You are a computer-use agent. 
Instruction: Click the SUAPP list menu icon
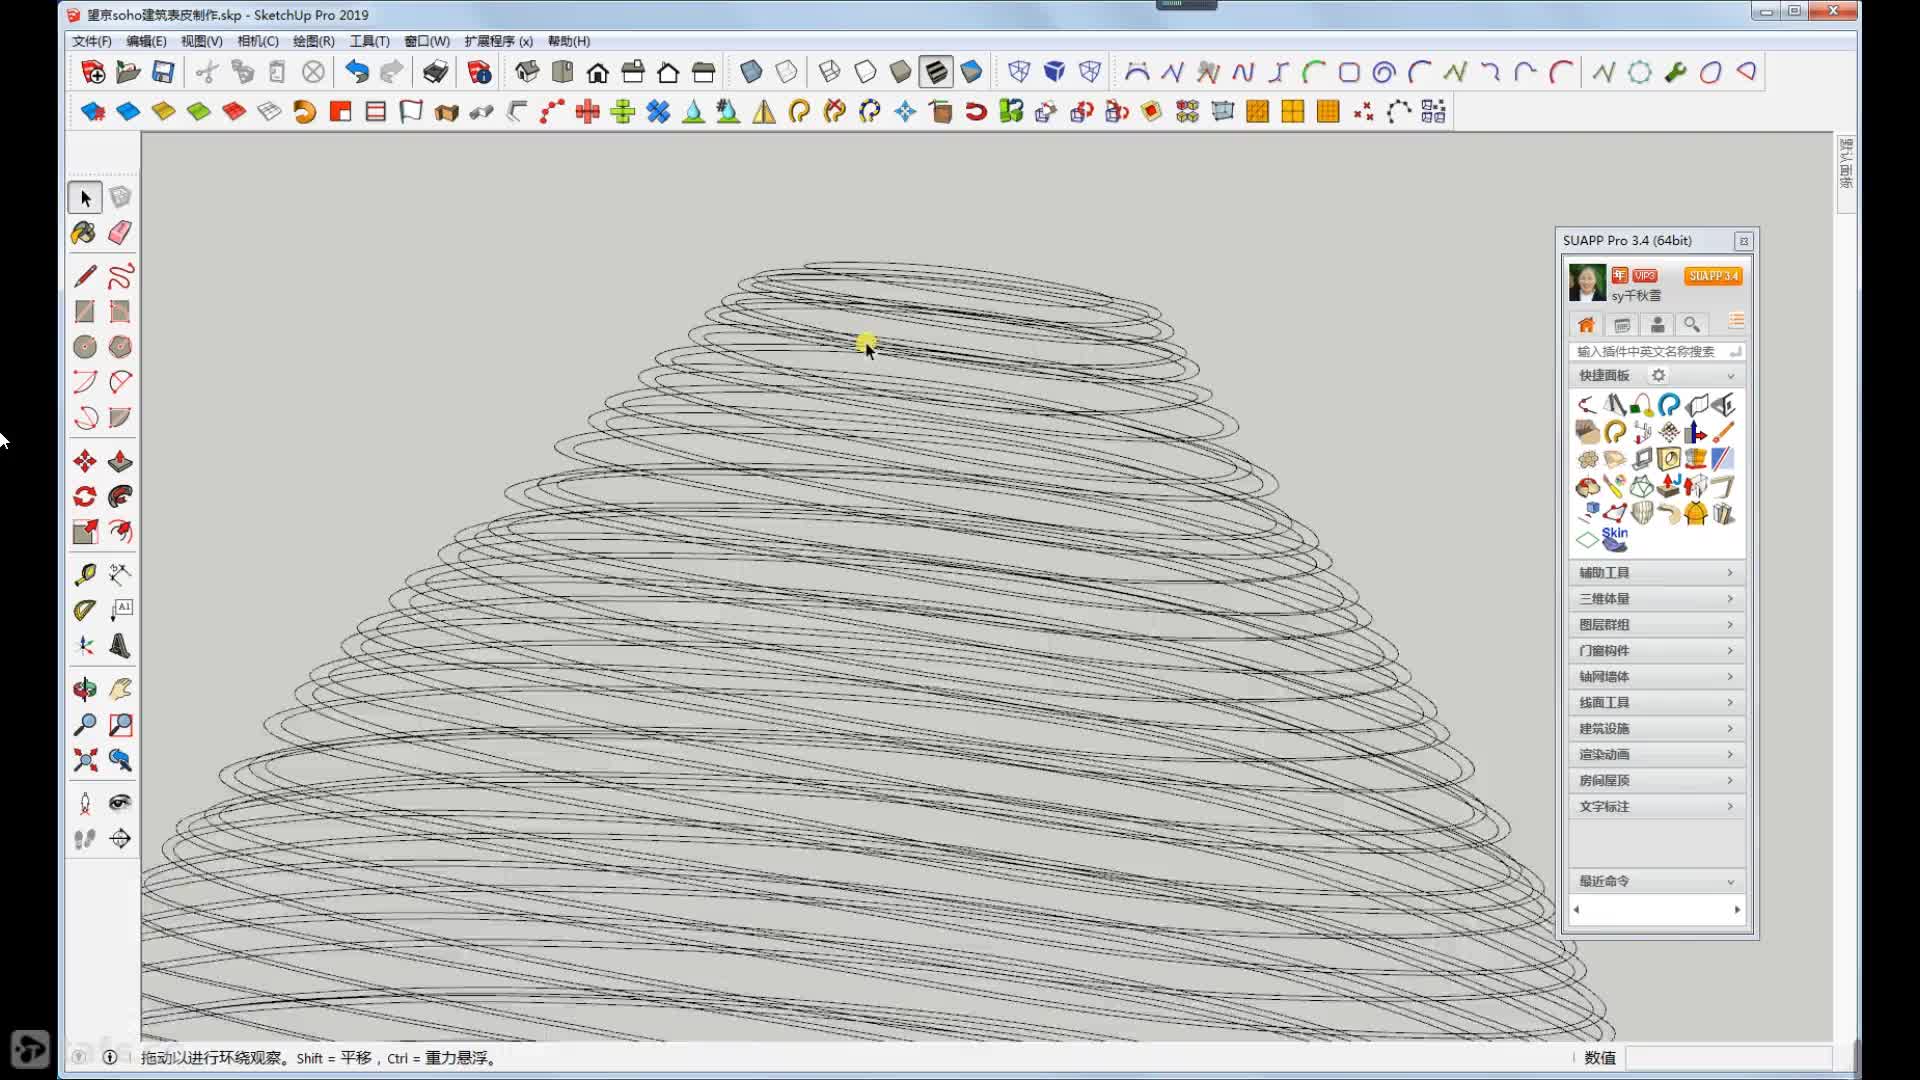click(1735, 322)
